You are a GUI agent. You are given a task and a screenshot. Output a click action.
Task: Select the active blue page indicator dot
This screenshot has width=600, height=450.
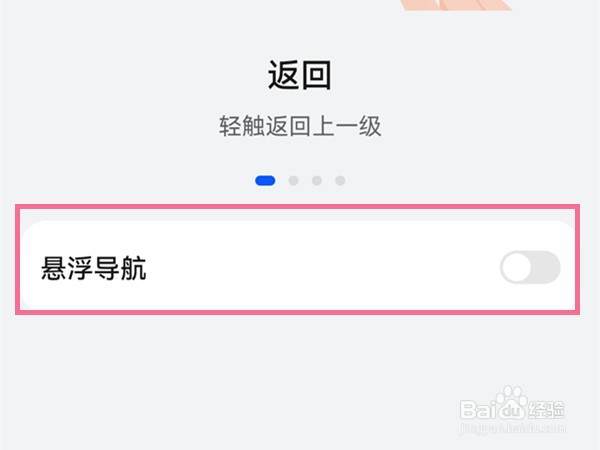coord(265,181)
